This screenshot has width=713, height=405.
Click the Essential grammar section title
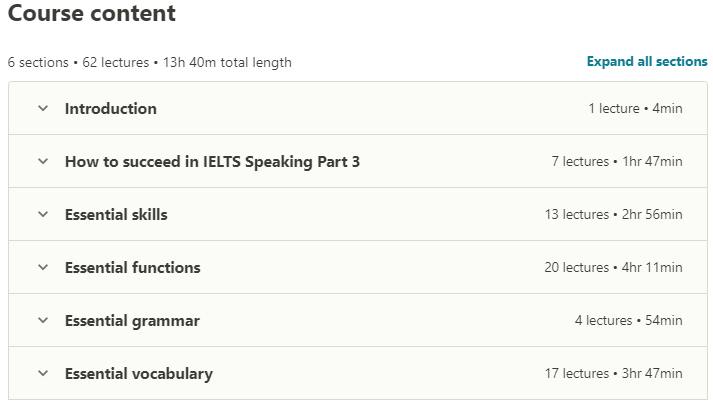tap(132, 321)
